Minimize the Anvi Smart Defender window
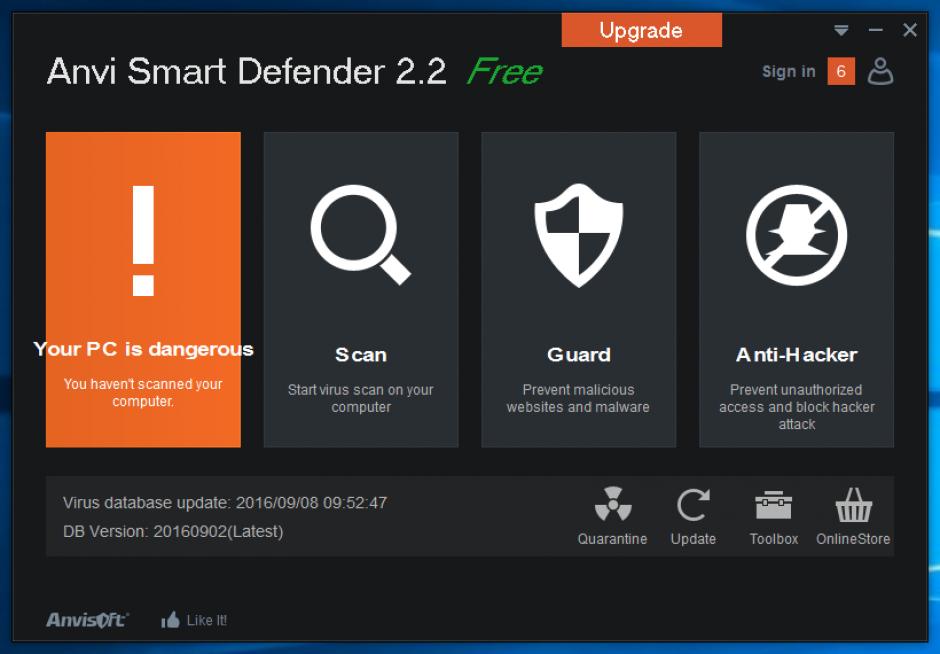The height and width of the screenshot is (654, 940). click(x=876, y=30)
